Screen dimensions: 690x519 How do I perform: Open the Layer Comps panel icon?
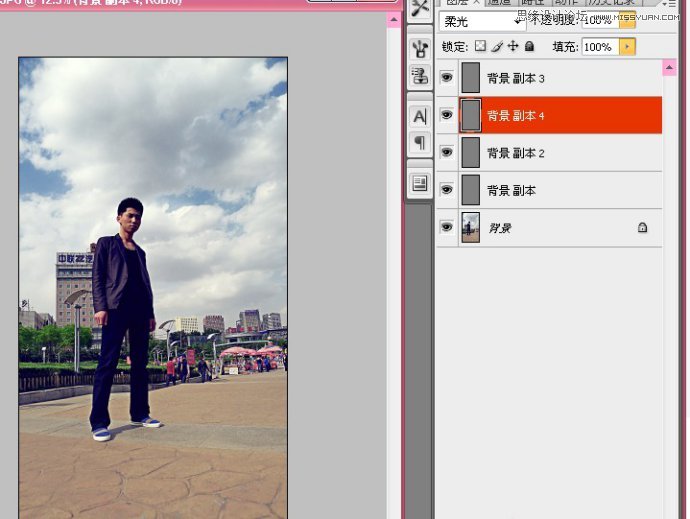(420, 183)
